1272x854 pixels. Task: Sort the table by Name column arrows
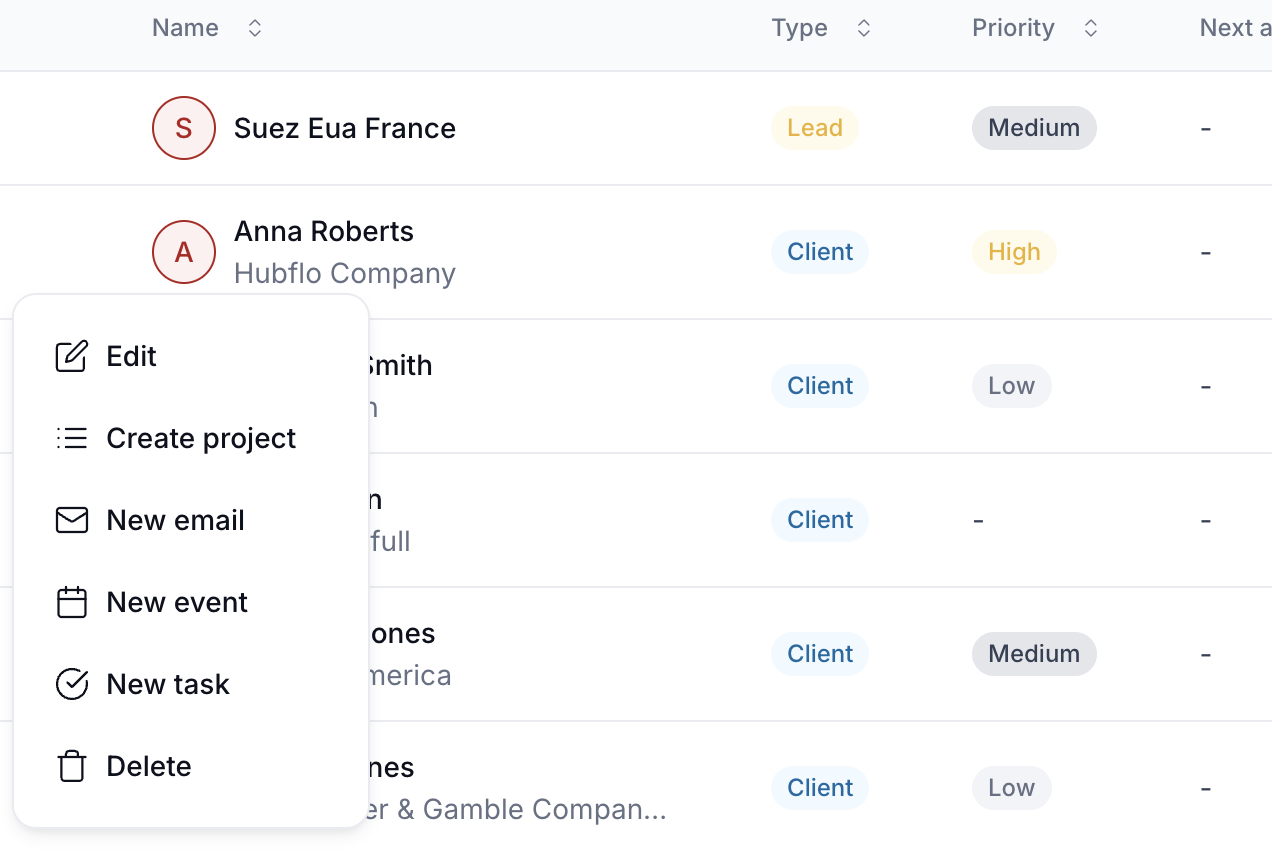tap(255, 28)
